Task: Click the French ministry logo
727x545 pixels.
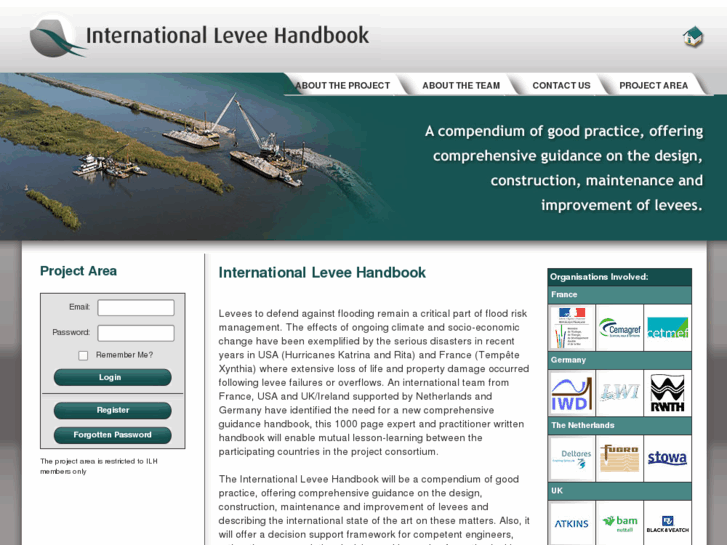Action: (x=571, y=328)
